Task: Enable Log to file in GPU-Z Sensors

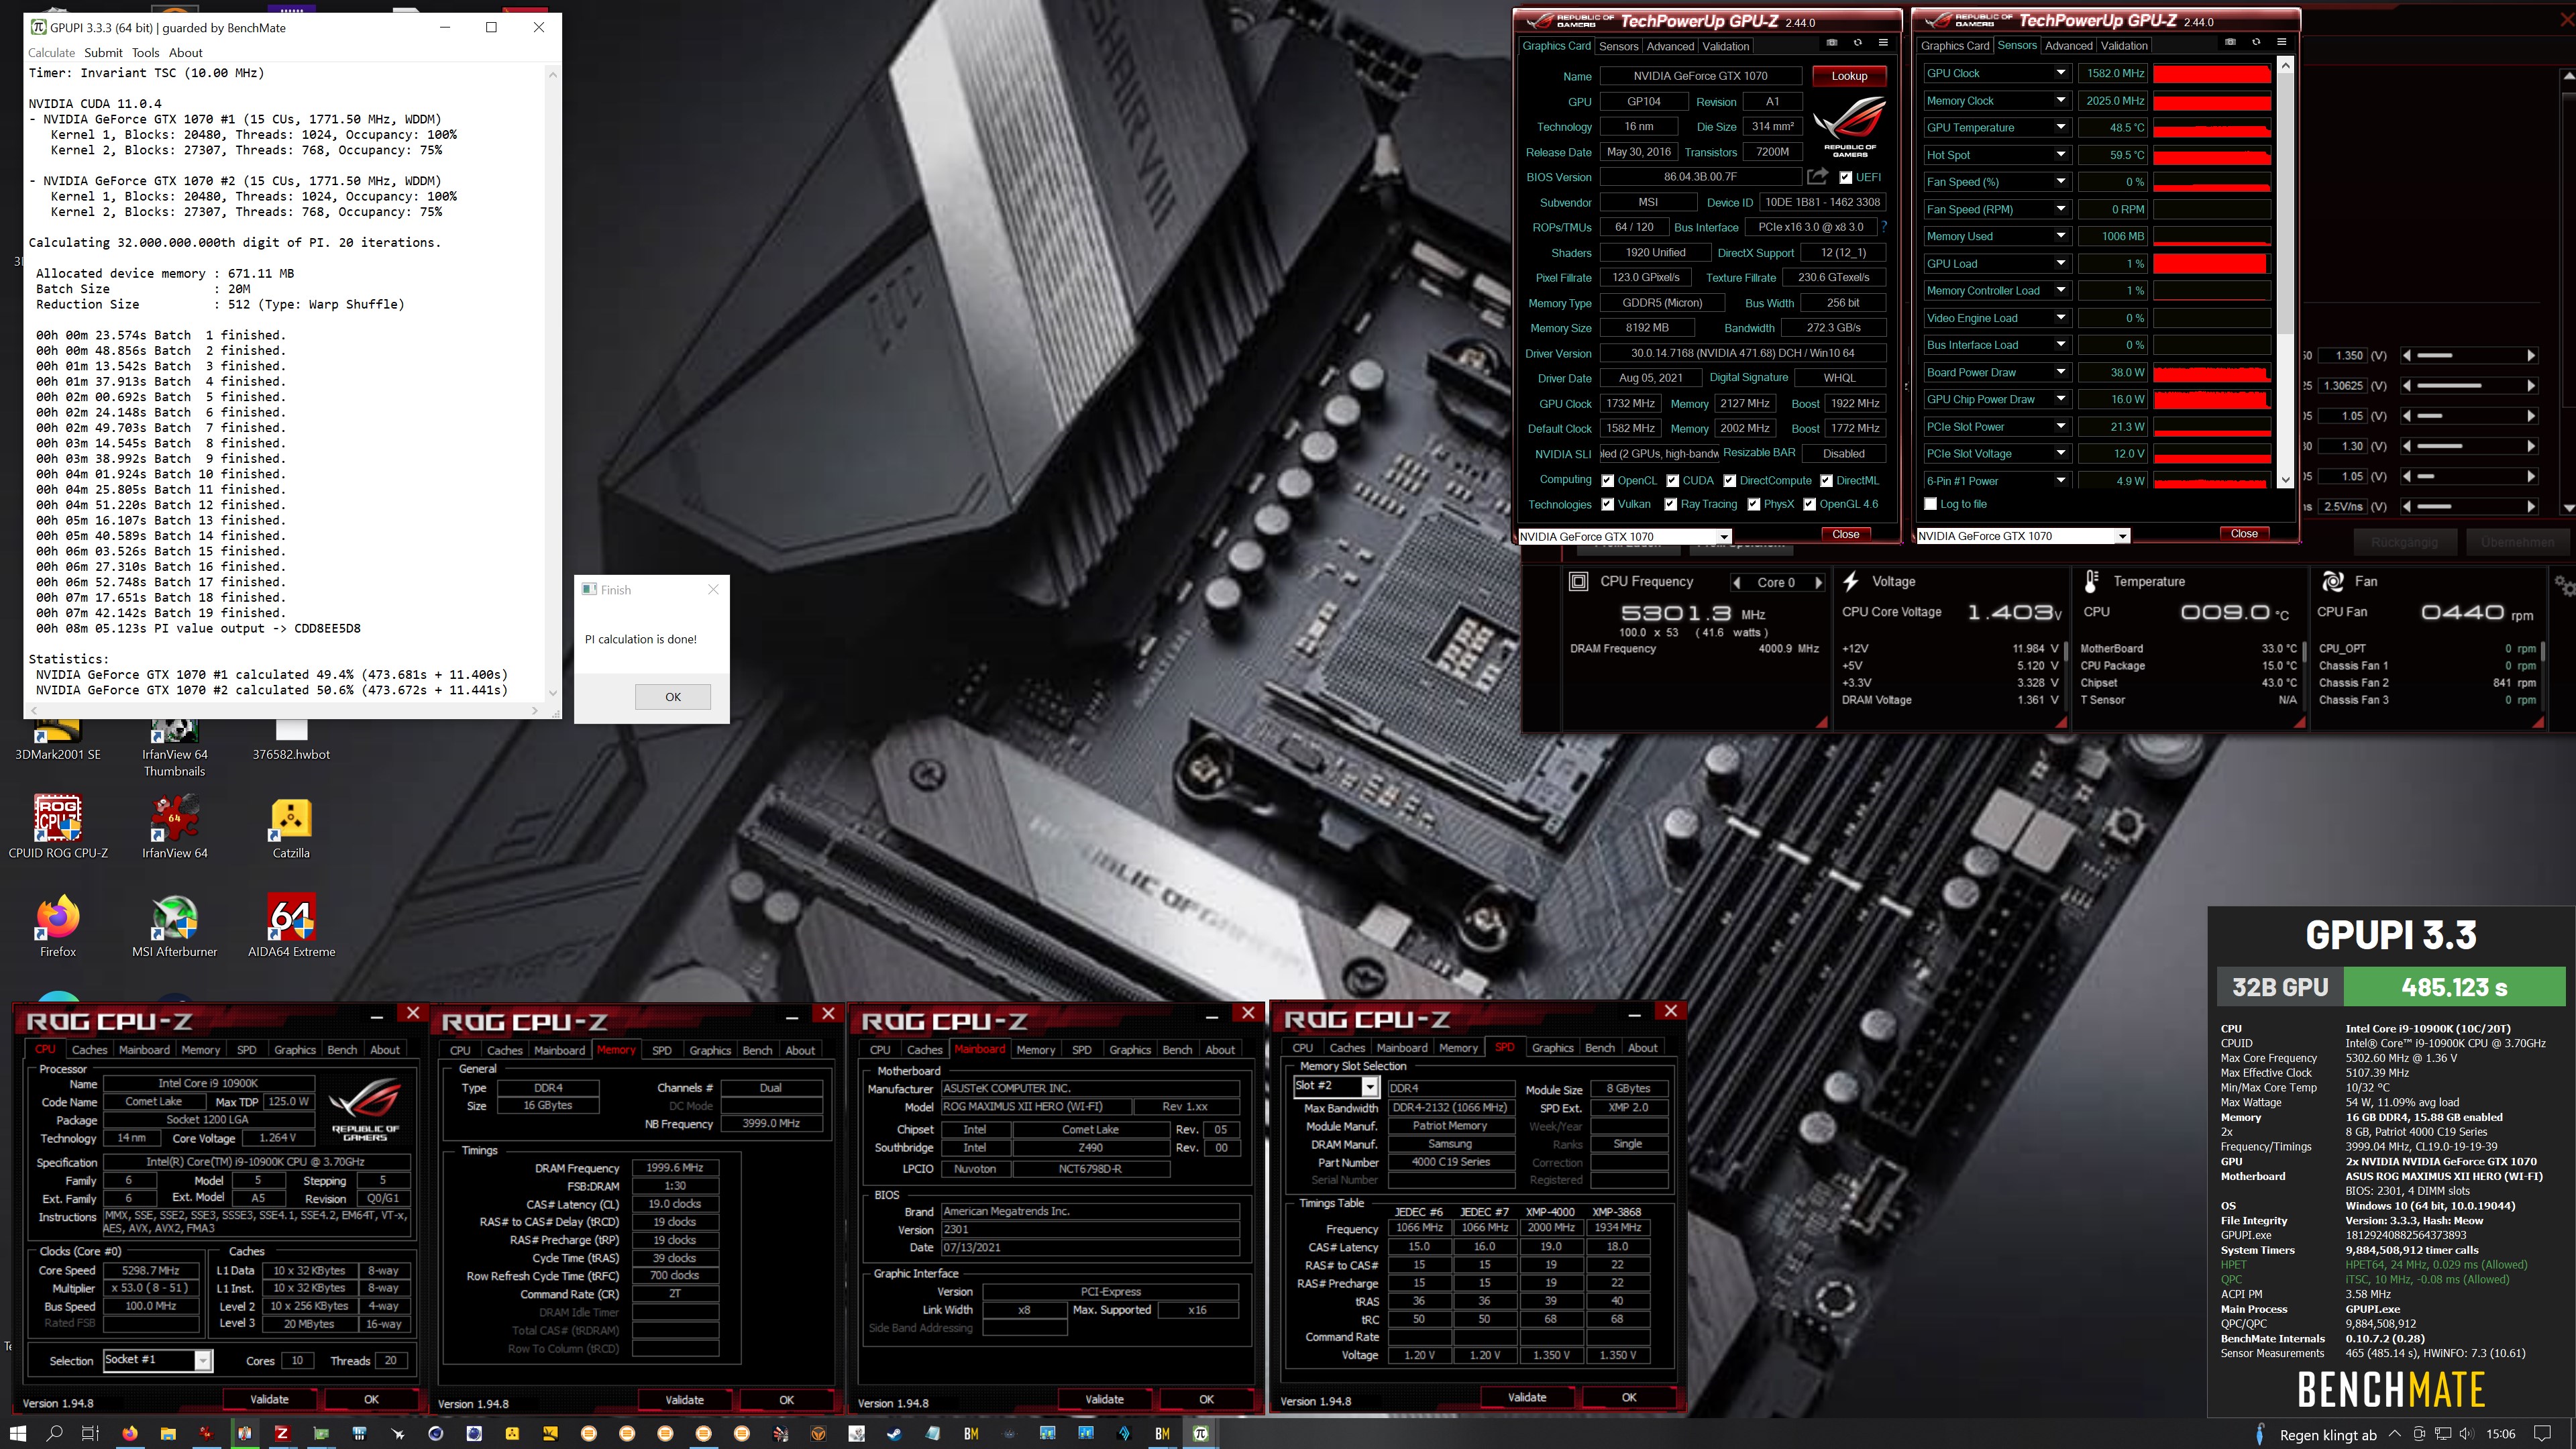Action: pos(1931,504)
